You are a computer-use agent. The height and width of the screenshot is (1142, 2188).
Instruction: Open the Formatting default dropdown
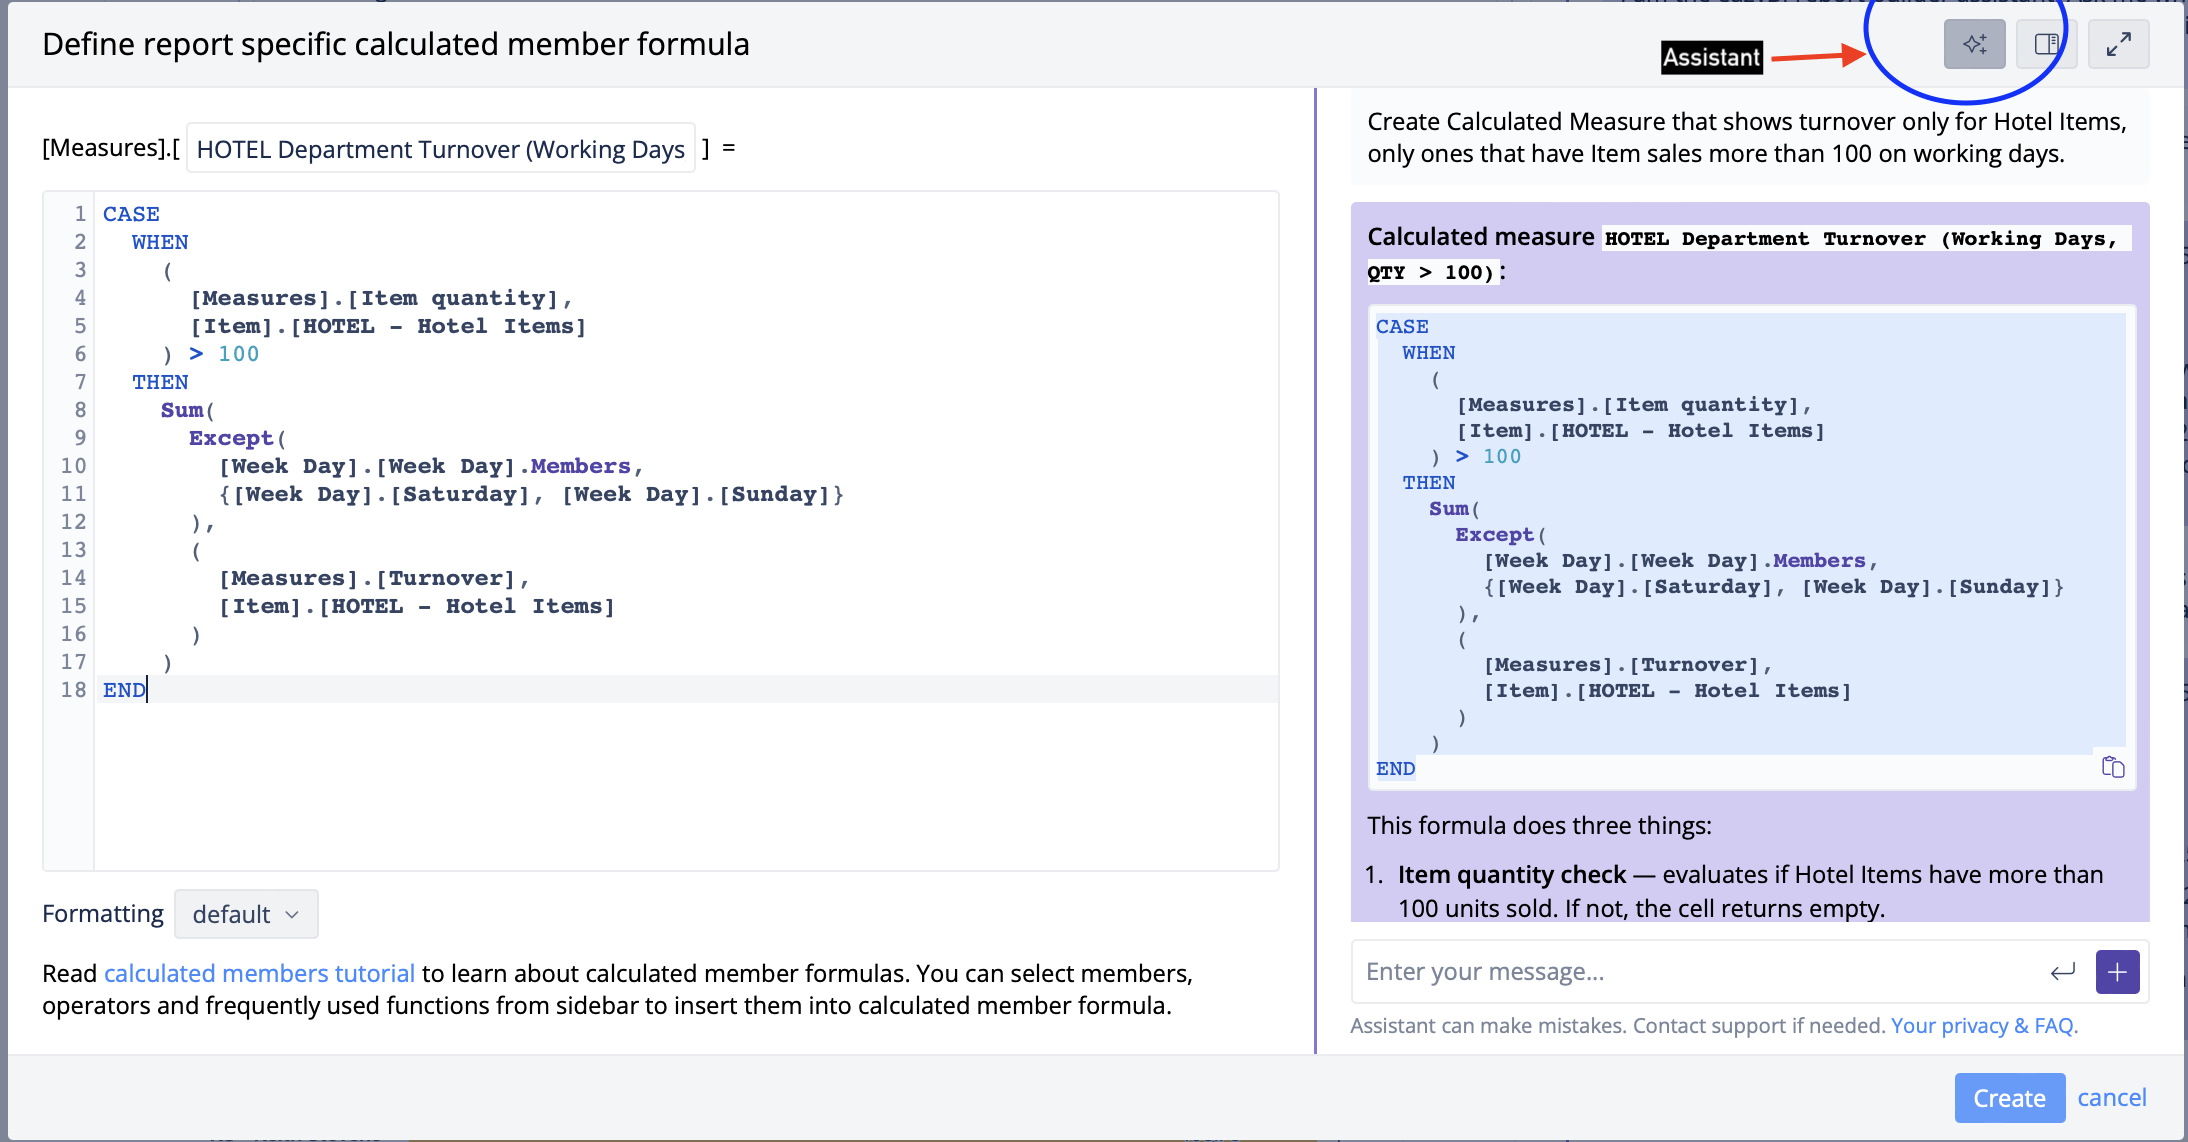[246, 914]
